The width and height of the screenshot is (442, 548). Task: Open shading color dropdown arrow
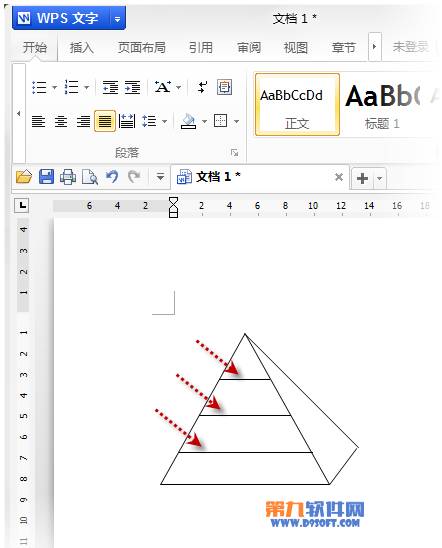coord(204,122)
